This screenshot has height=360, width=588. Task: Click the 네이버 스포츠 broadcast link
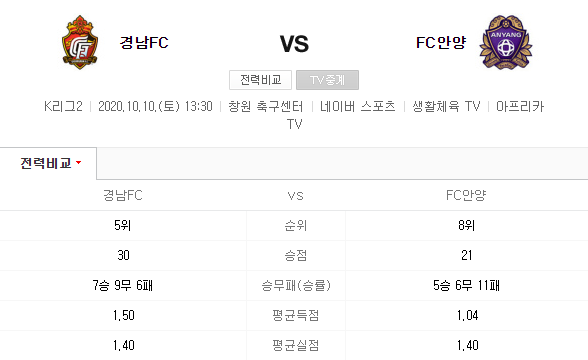(x=358, y=106)
